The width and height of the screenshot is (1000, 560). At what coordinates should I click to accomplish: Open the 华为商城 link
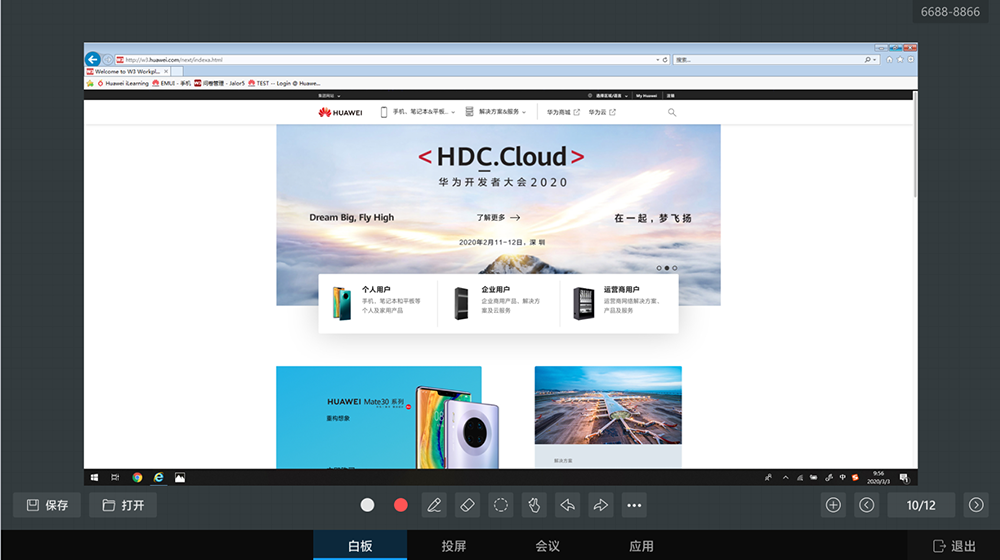[563, 112]
